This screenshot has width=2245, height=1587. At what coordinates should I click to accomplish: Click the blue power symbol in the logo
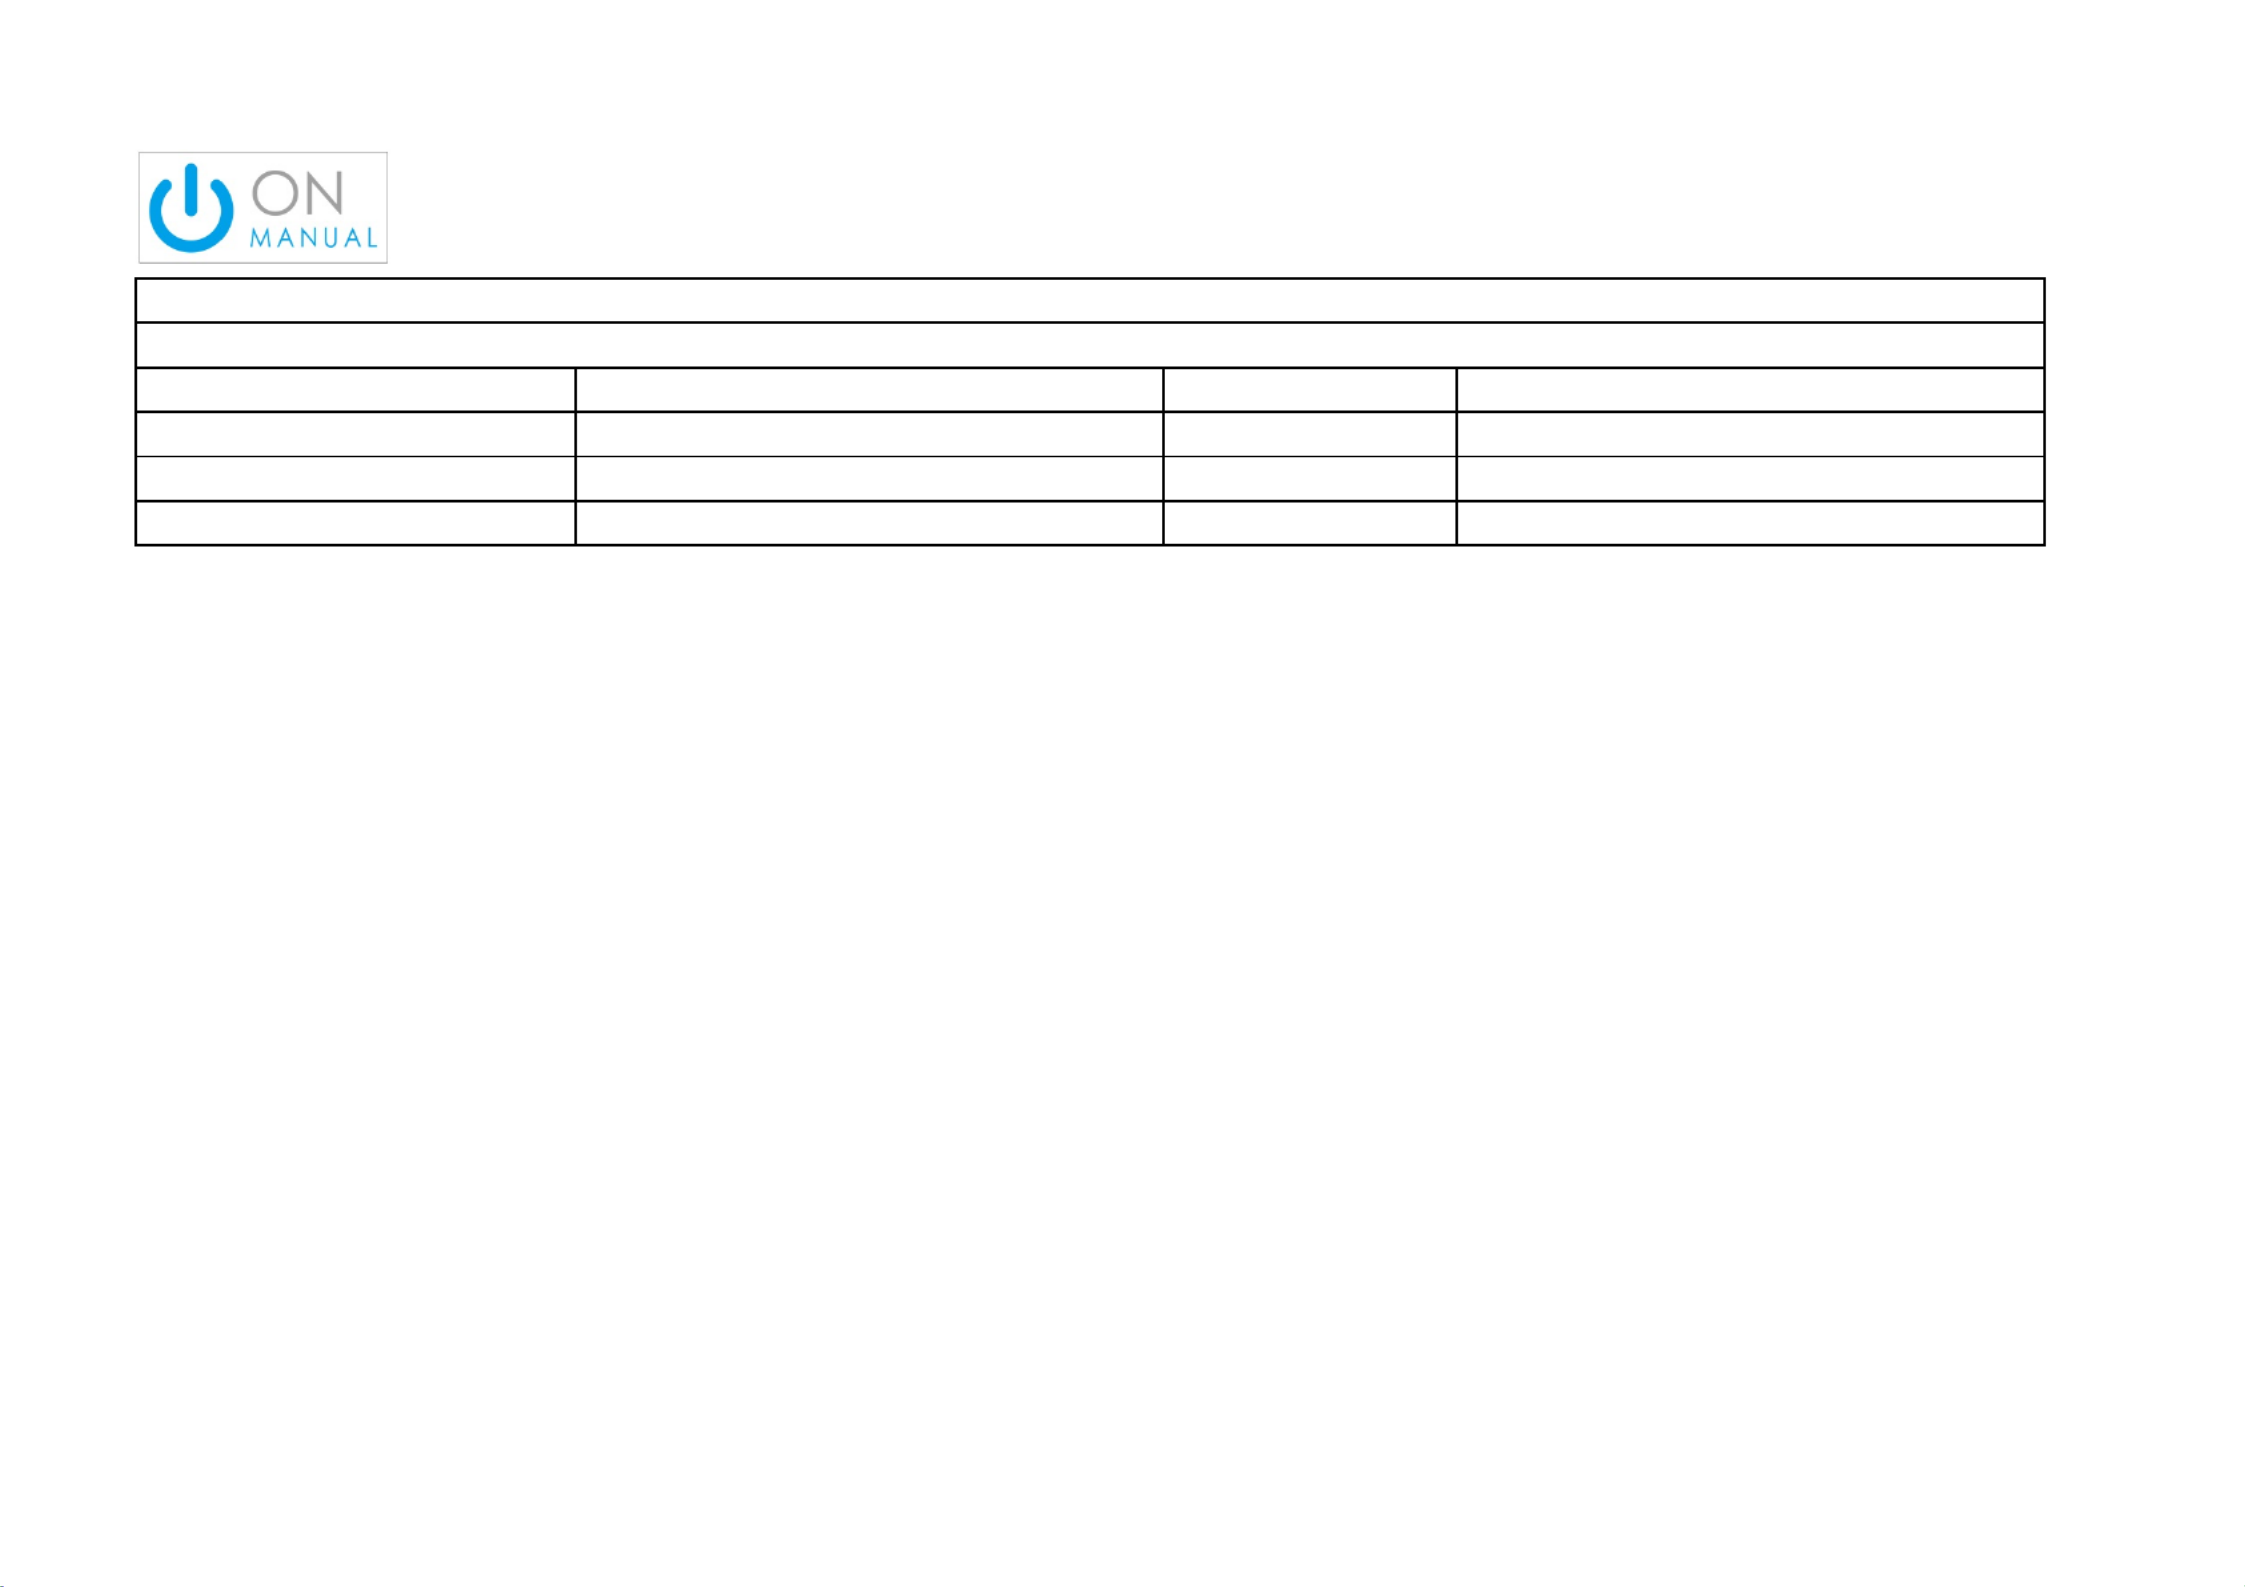[x=191, y=208]
